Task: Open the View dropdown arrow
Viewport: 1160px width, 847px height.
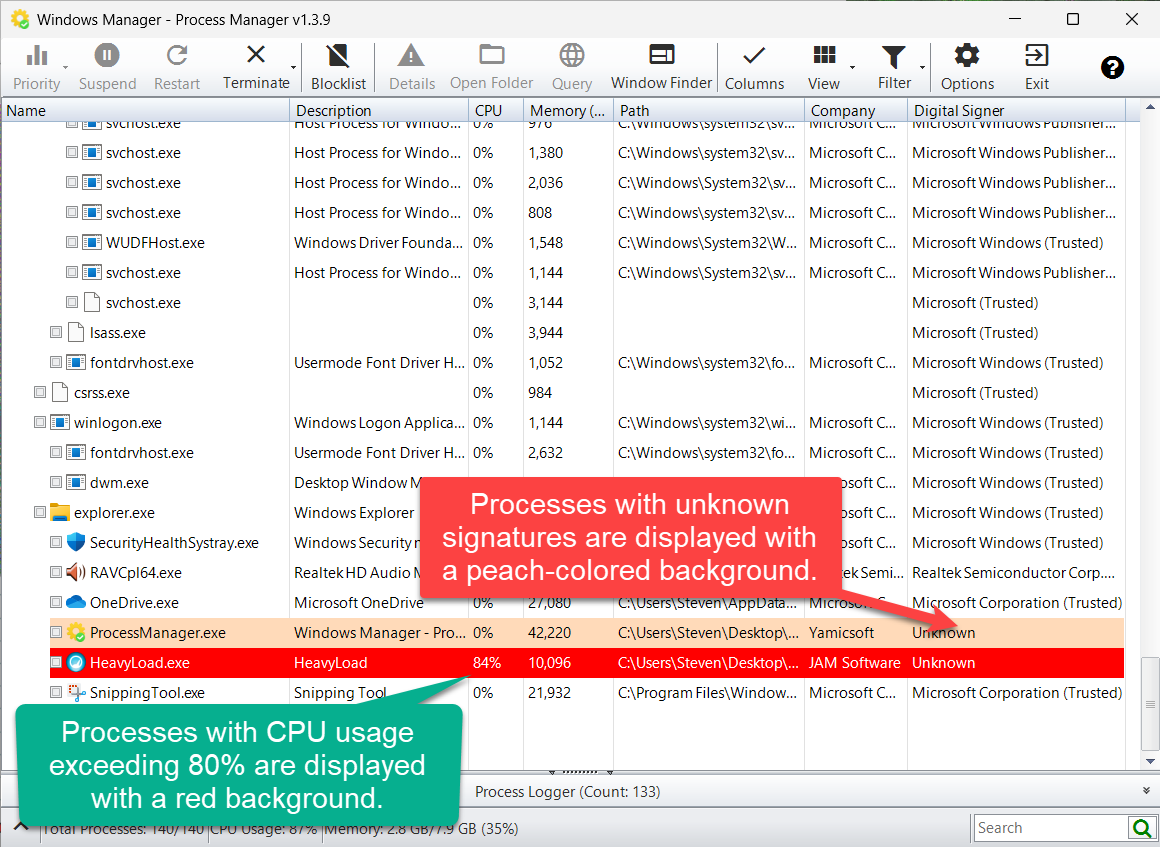Action: pos(852,67)
